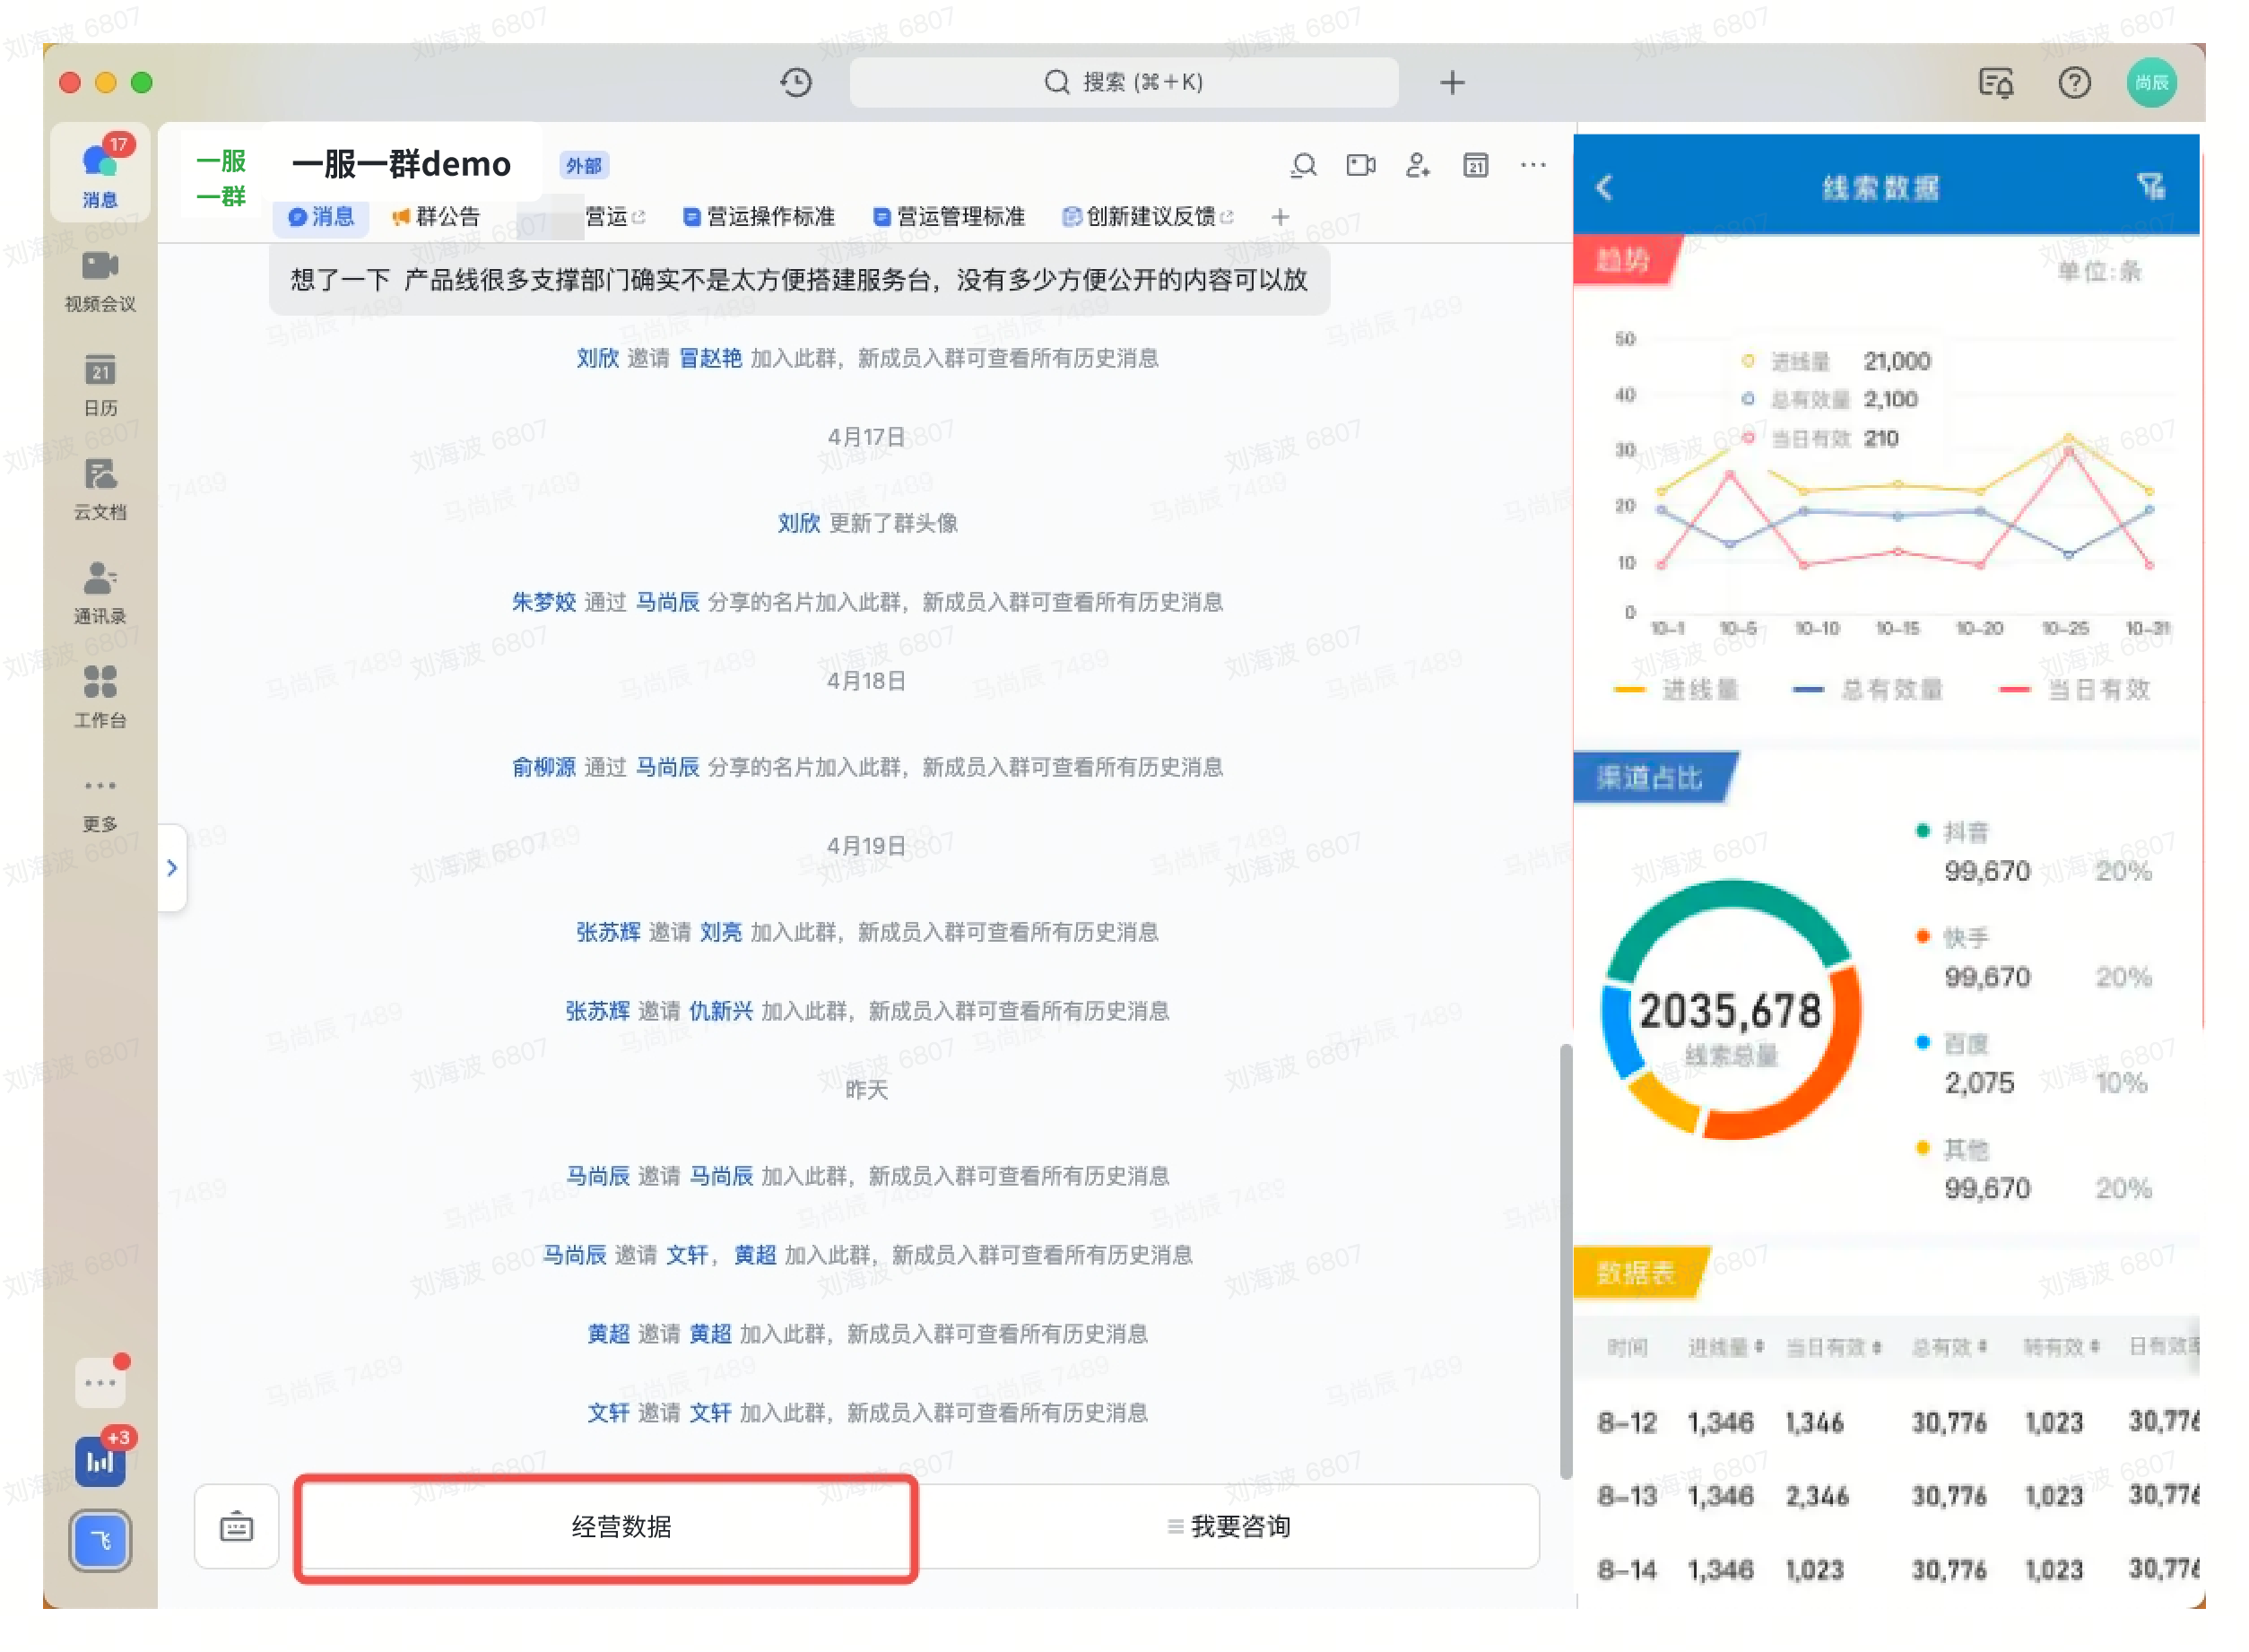Click the chat vertical scrollbar
Viewport: 2249px width, 1652px height.
click(x=1565, y=1260)
